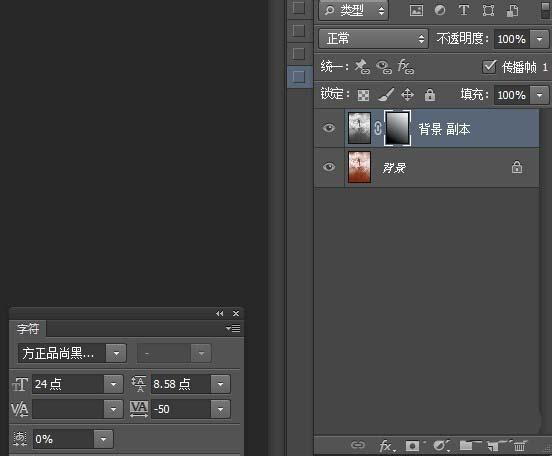Open the 方正品尚黑 font family dropdown
The width and height of the screenshot is (552, 456).
point(72,353)
